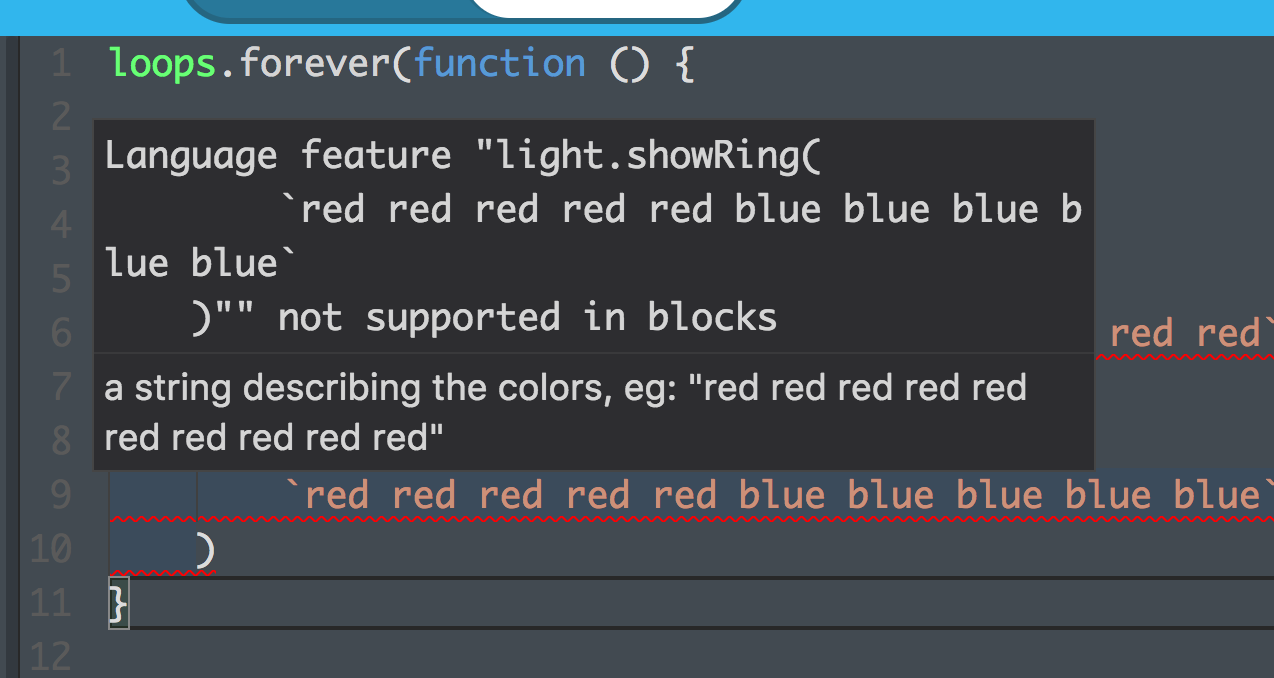The image size is (1274, 678).
Task: Select line number 9 in the gutter
Action: [x=60, y=494]
